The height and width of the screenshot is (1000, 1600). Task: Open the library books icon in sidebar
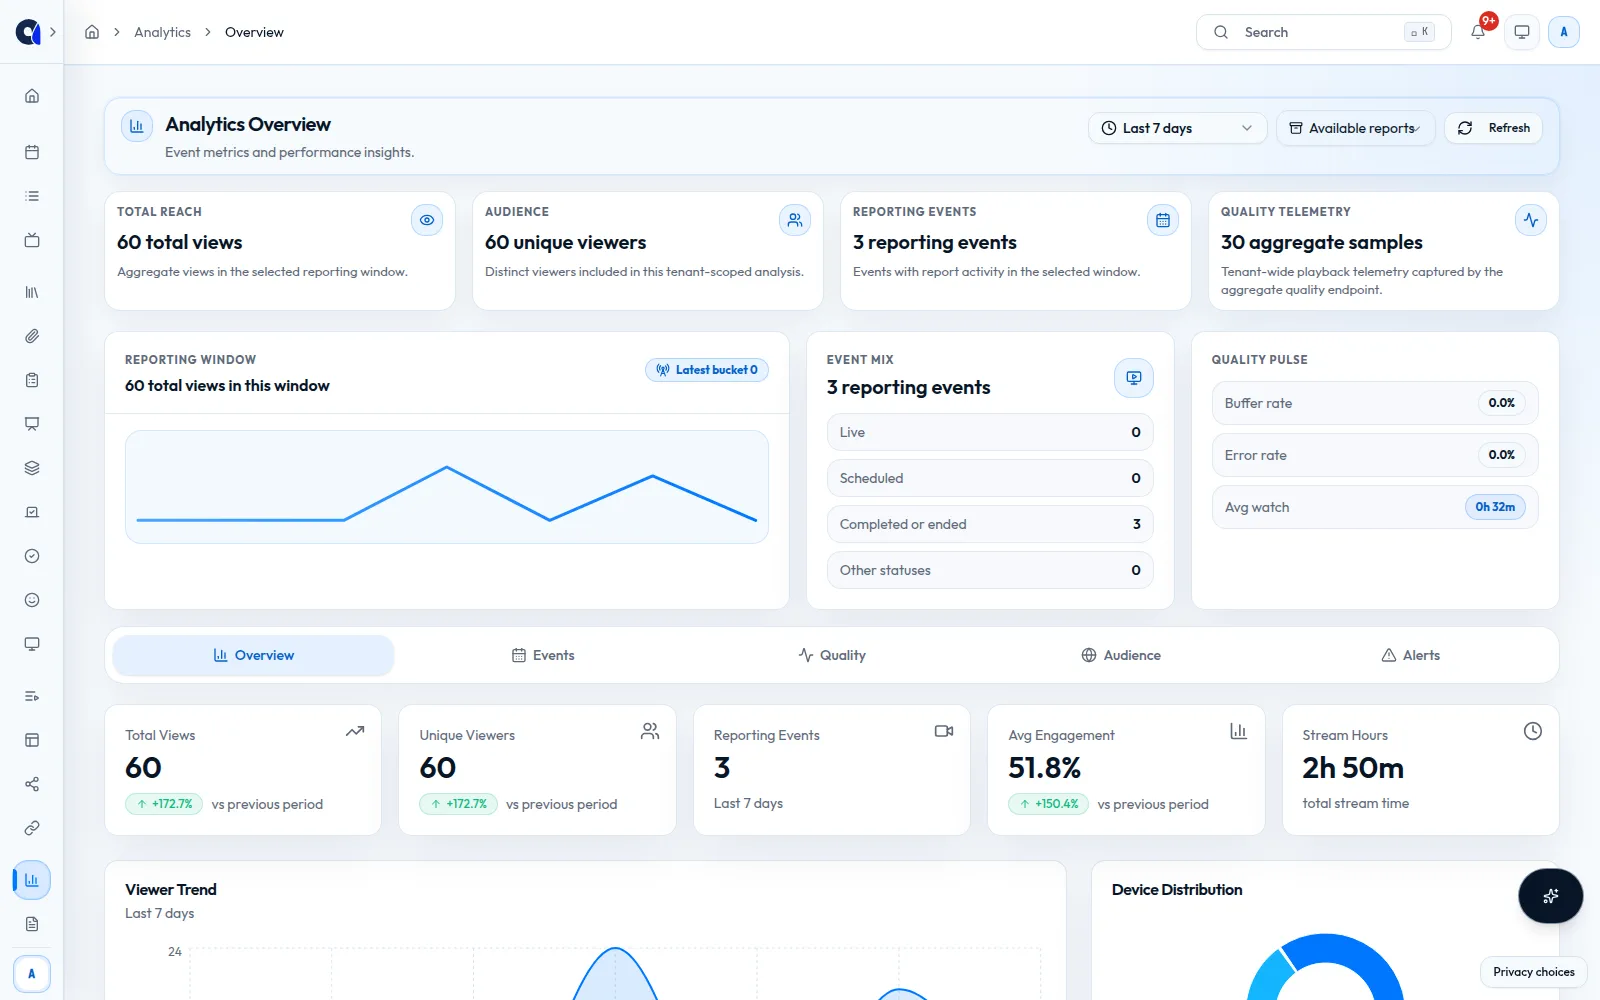pos(32,292)
